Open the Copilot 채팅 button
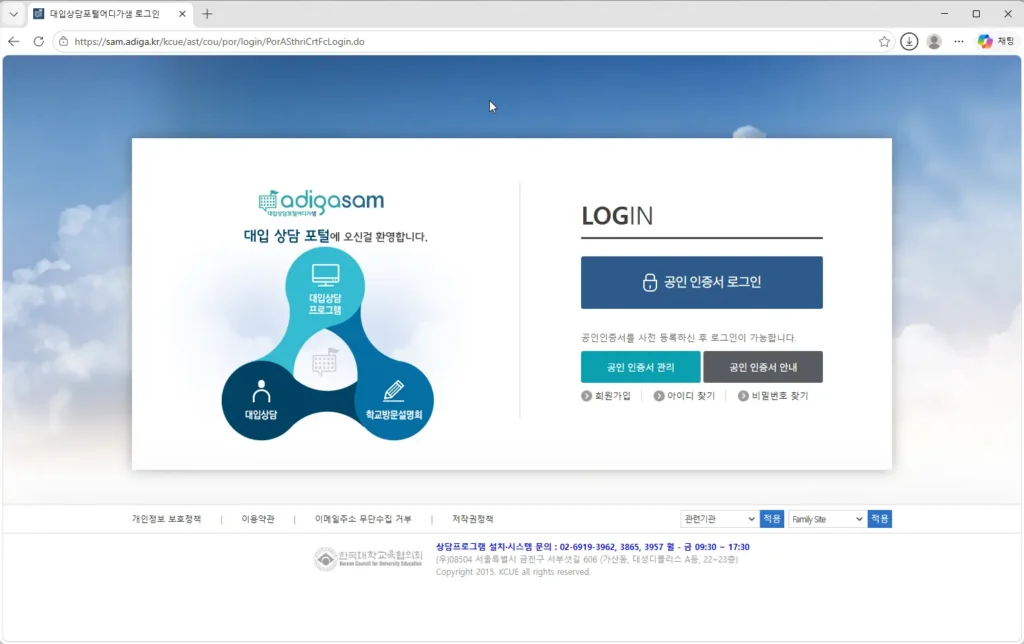1024x644 pixels. (996, 41)
